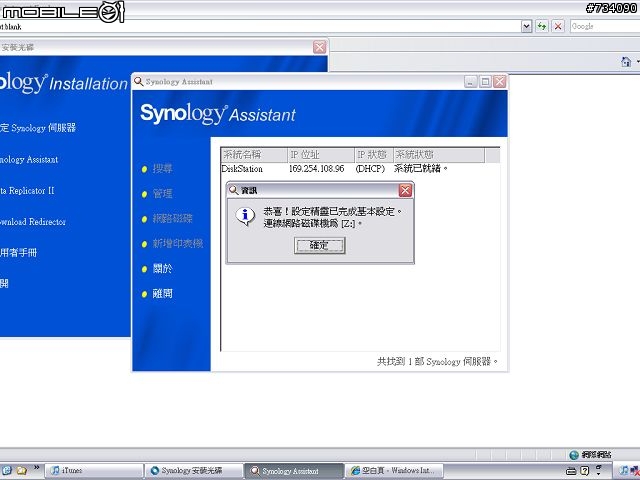The image size is (640, 480).
Task: Switch to 空白頁 Windows Internet Explorer taskbar button
Action: (395, 471)
